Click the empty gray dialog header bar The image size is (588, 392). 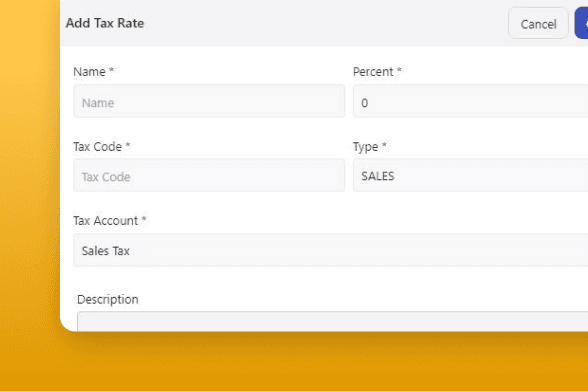322,23
